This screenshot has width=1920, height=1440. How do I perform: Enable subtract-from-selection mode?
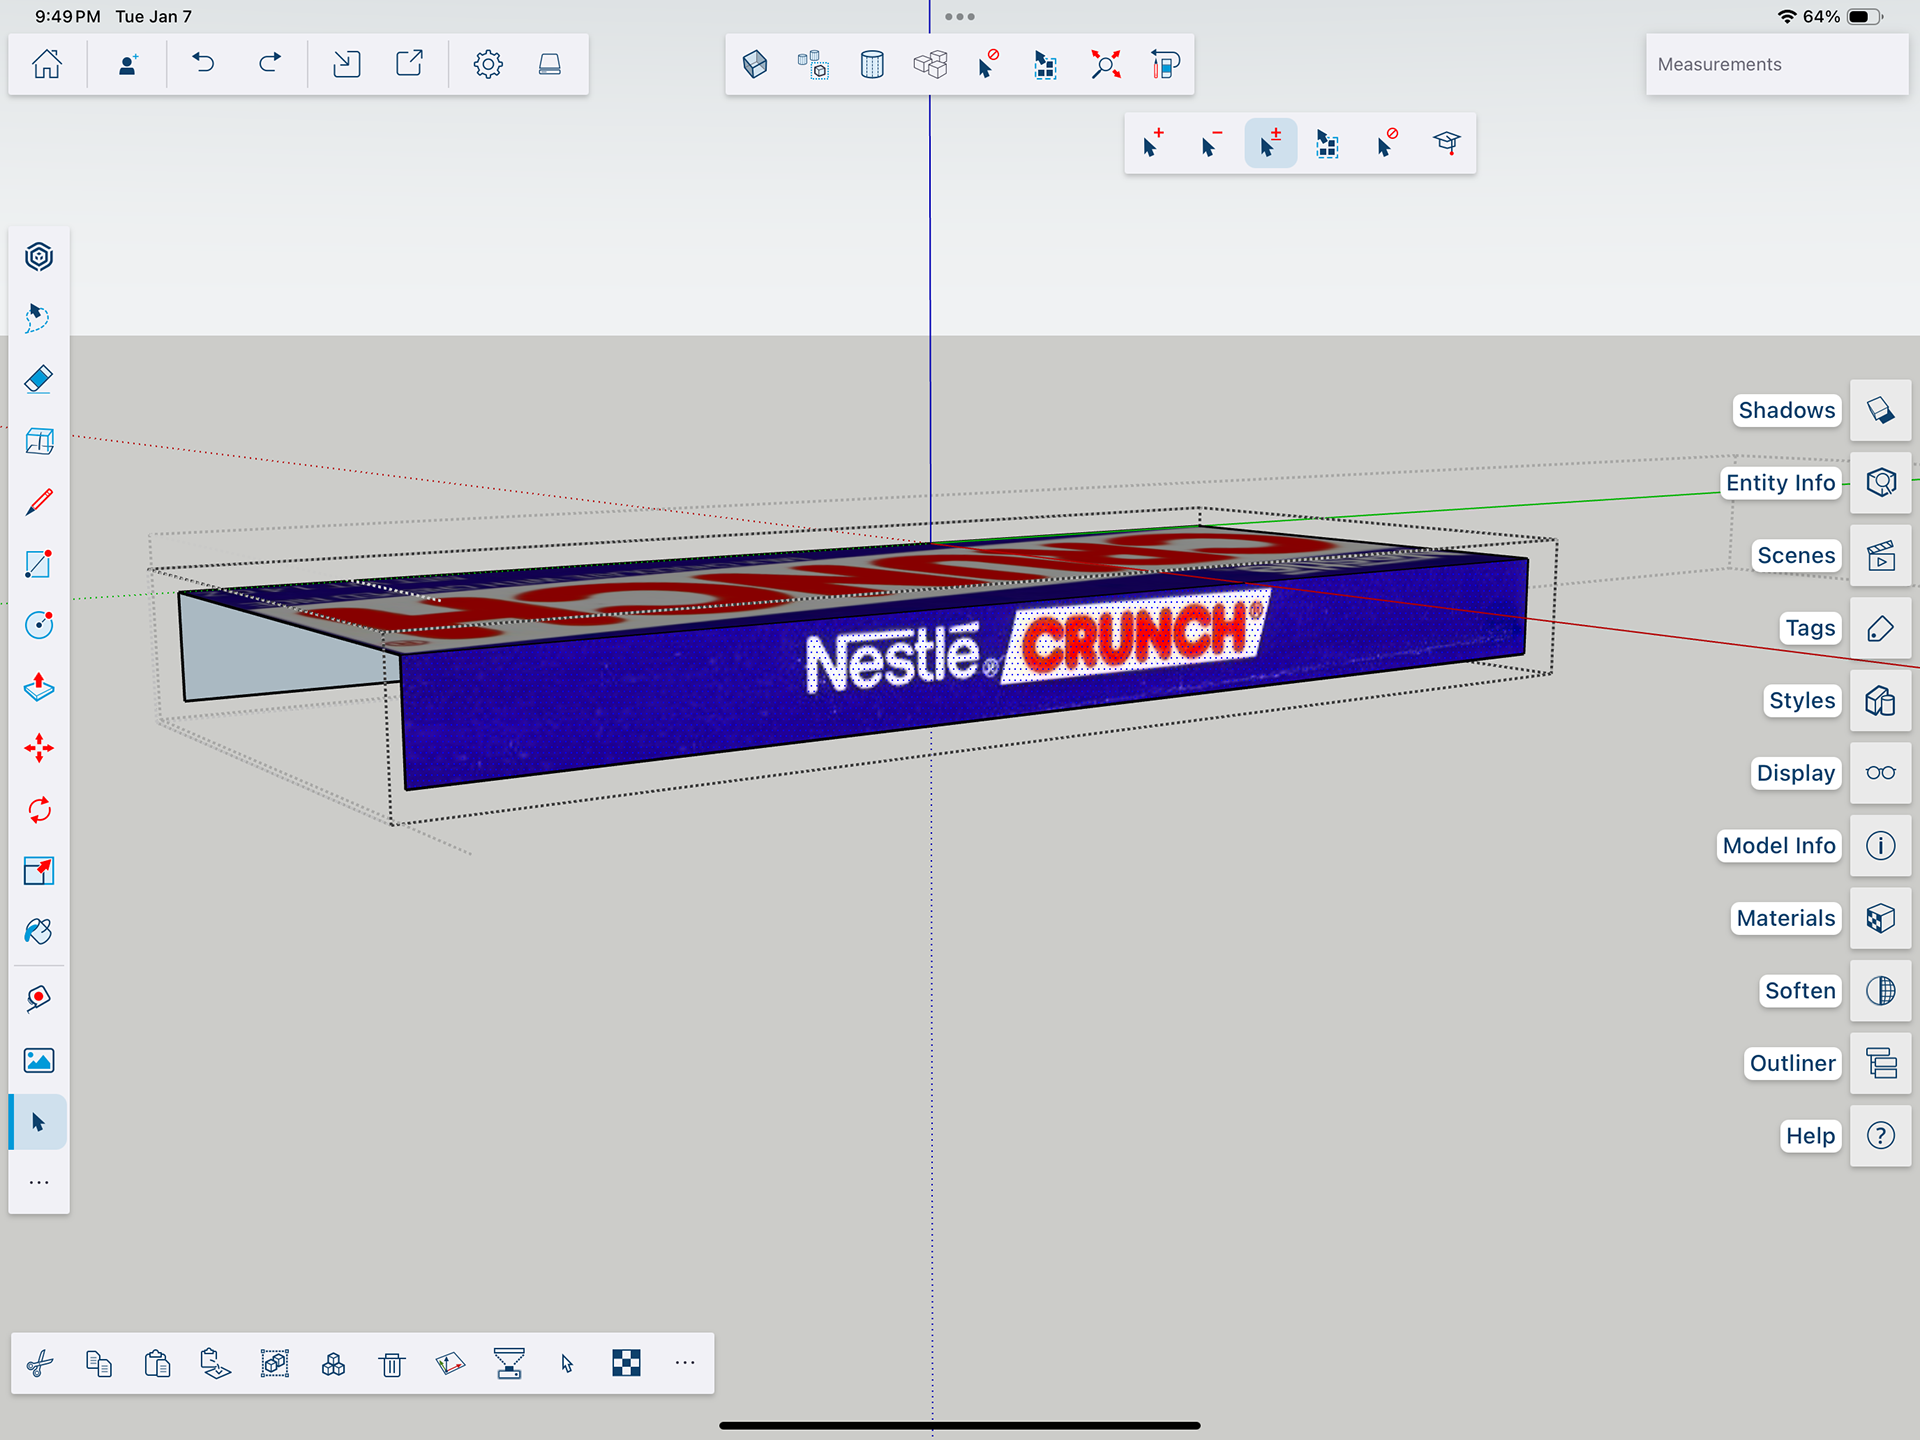[1210, 144]
